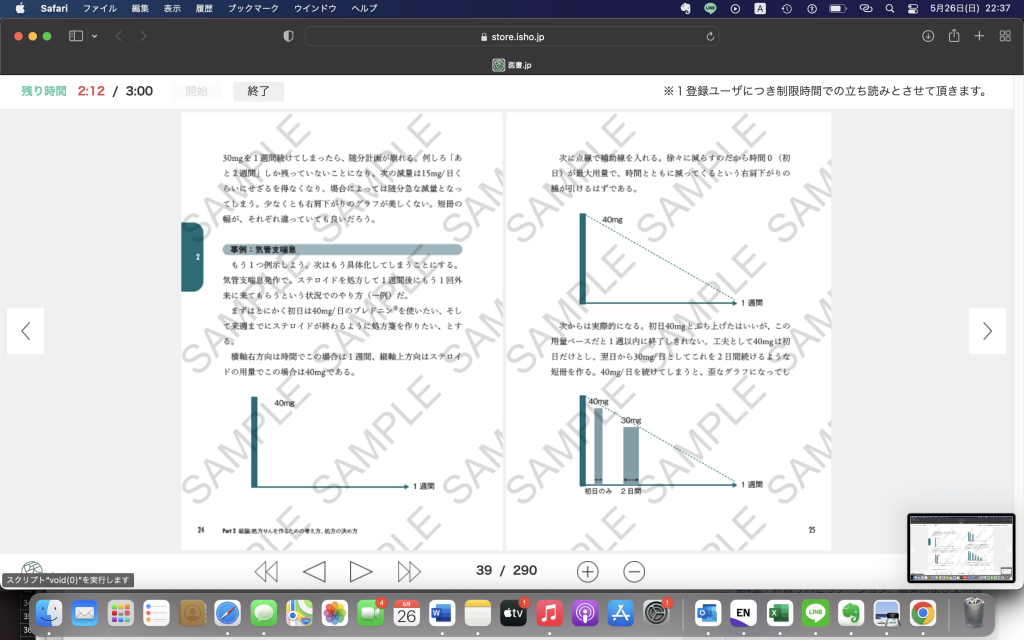
Task: Go to next page triangle button
Action: pos(361,571)
